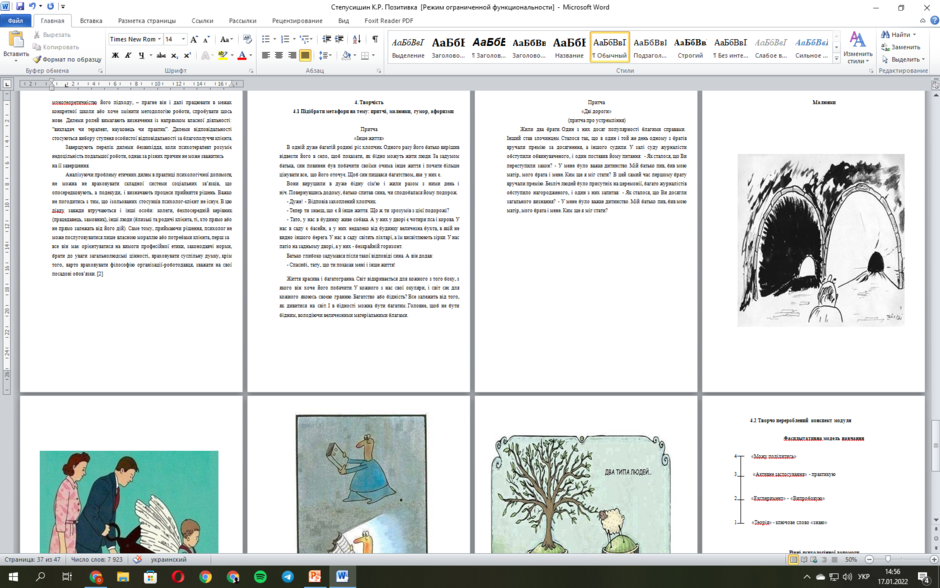
Task: Click Change Styles (Изменить стили) button
Action: (x=858, y=47)
